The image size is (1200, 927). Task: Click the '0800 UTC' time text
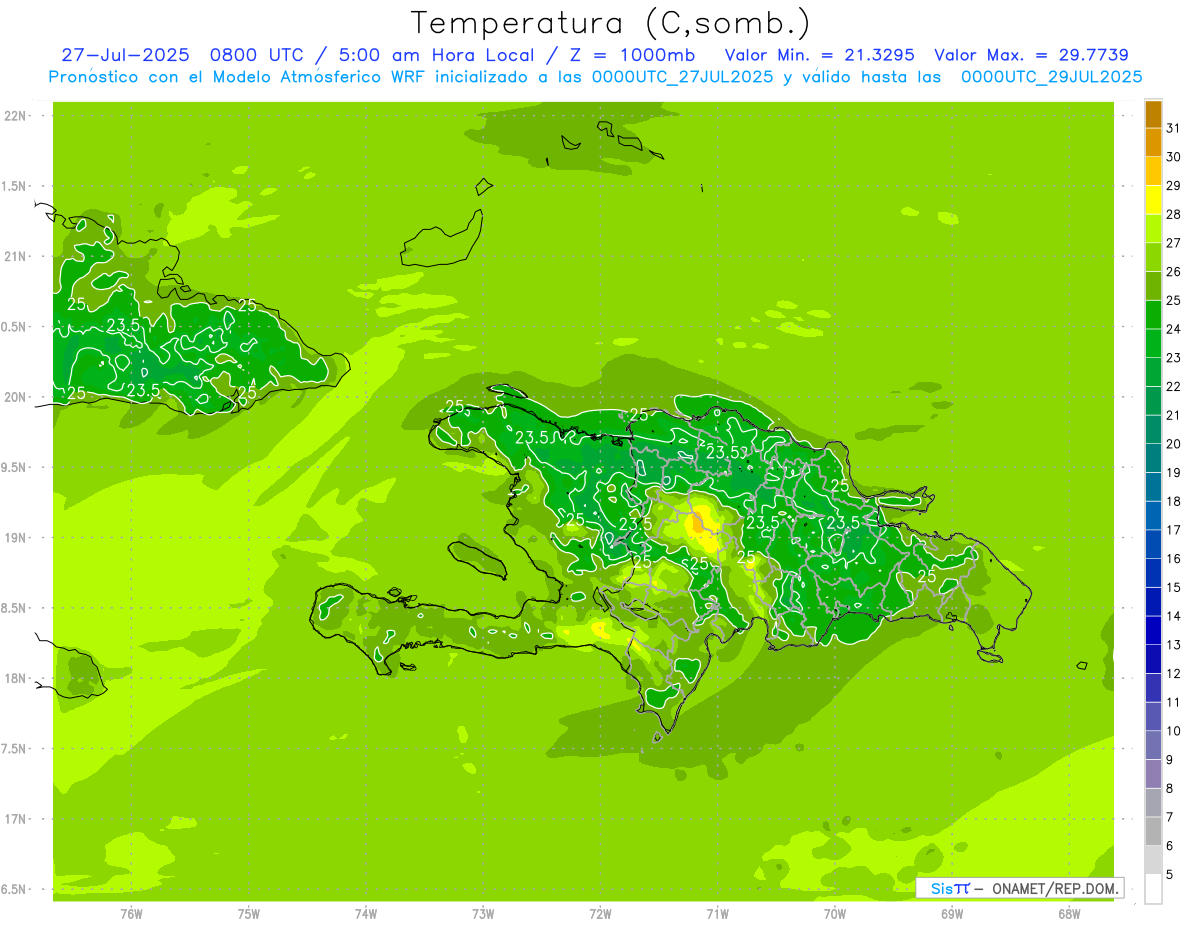point(258,55)
